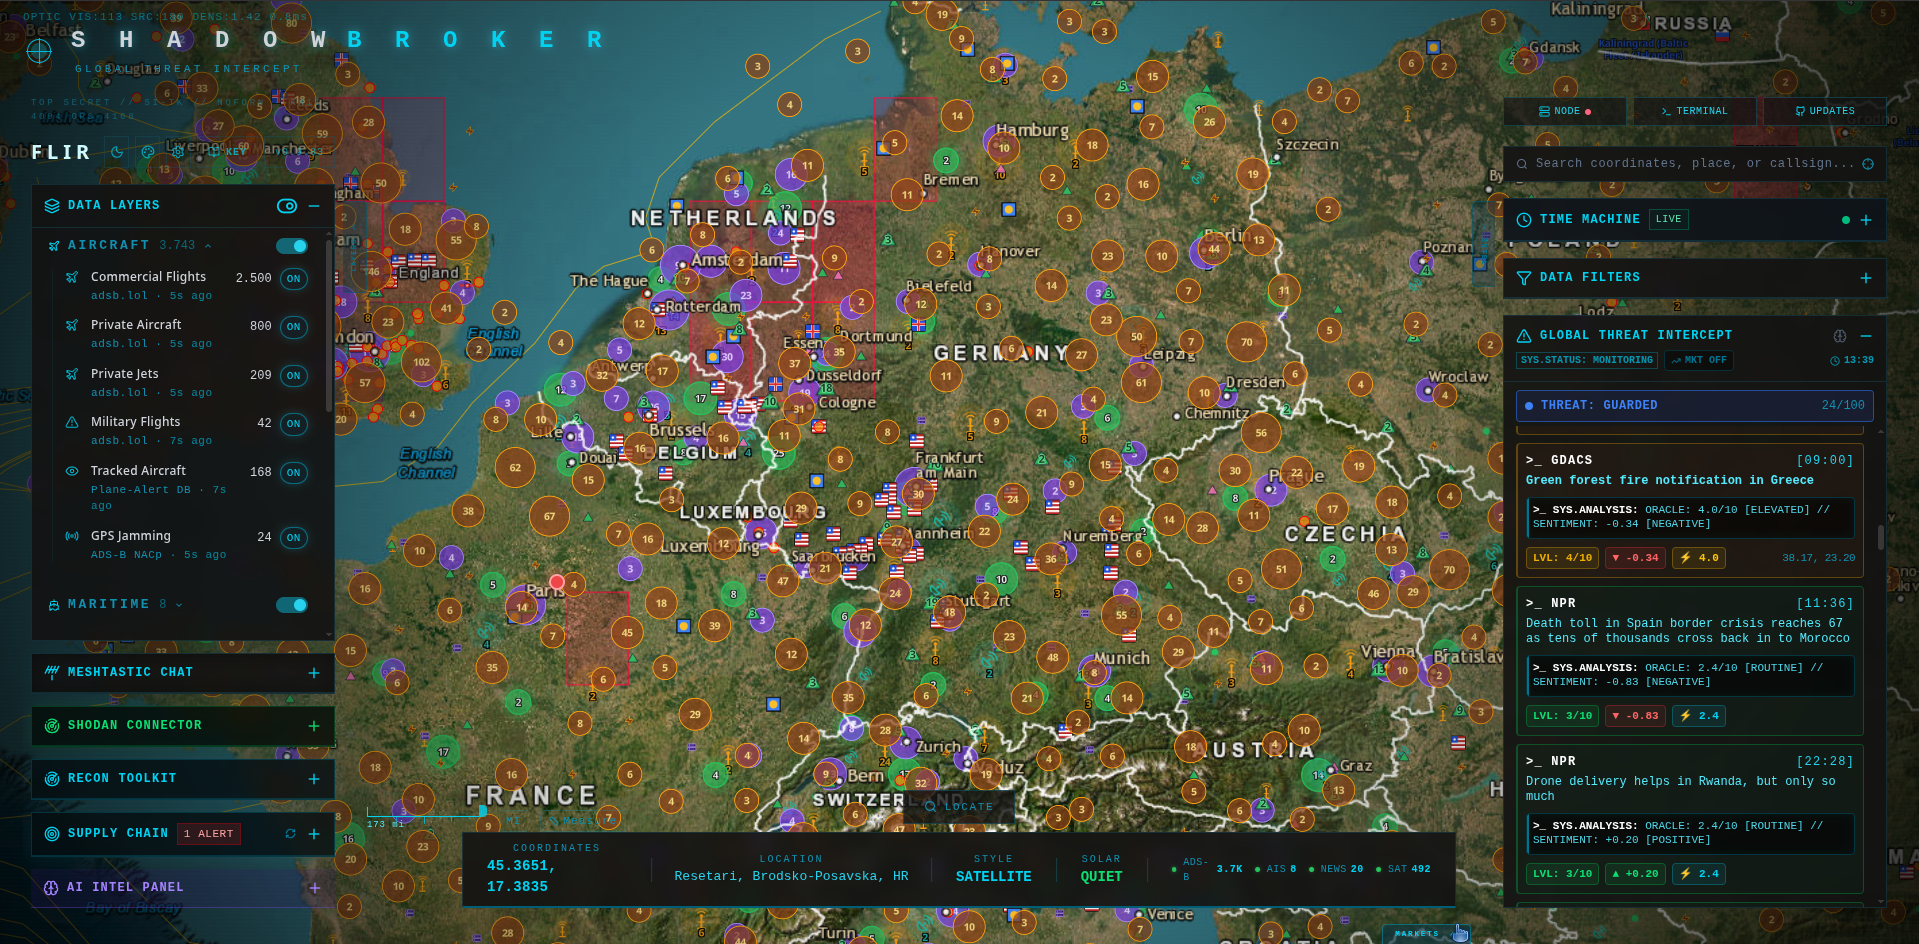Viewport: 1919px width, 944px height.
Task: Click the SYS.STATUS: MONITORING badge
Action: coord(1587,361)
